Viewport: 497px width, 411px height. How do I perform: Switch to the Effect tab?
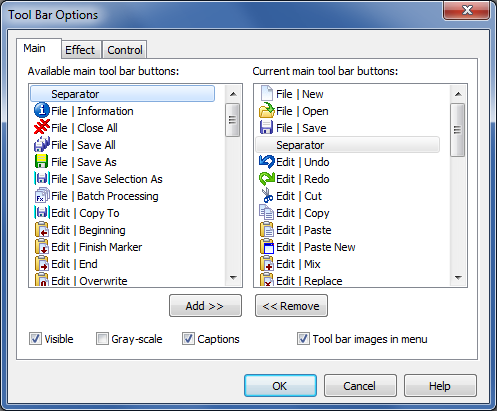[x=80, y=50]
